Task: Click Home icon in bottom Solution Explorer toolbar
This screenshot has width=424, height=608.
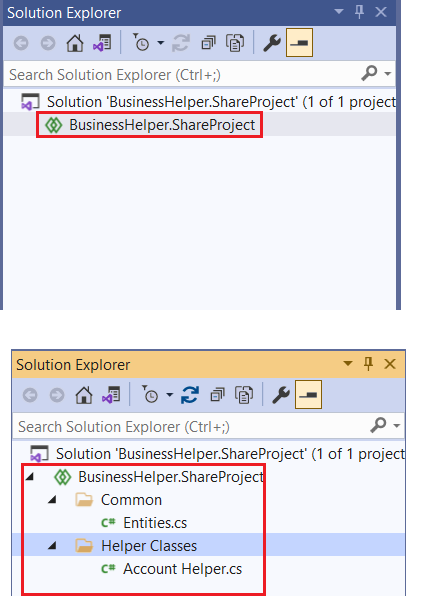Action: click(x=84, y=395)
